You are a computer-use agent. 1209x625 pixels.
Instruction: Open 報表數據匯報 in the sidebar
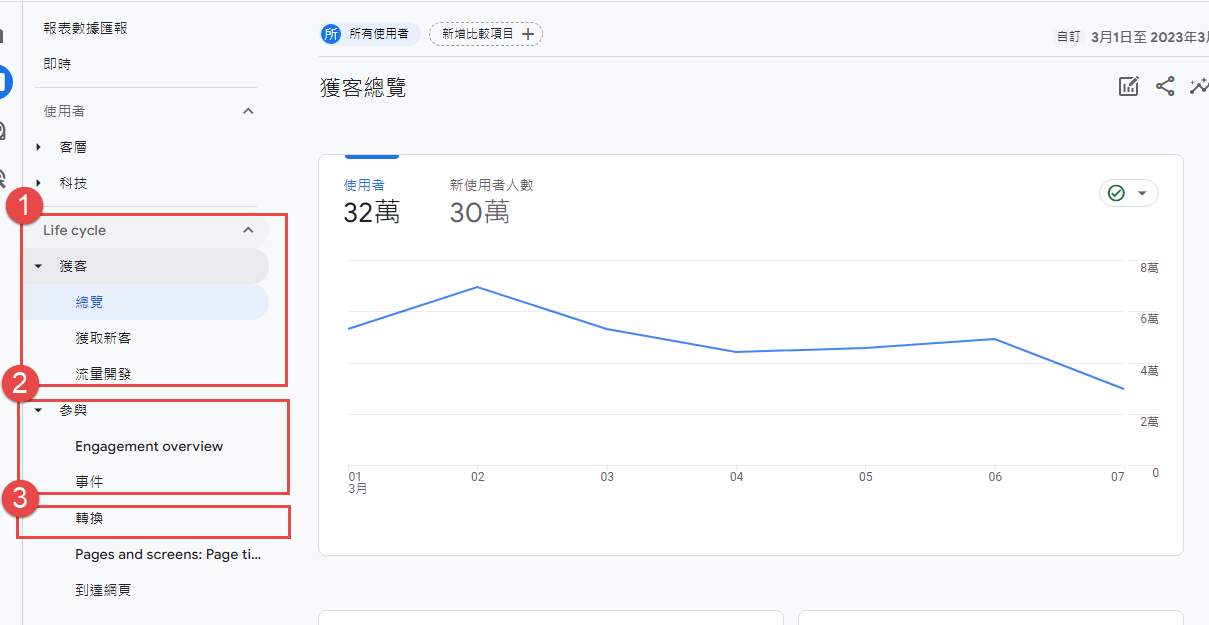tap(85, 28)
